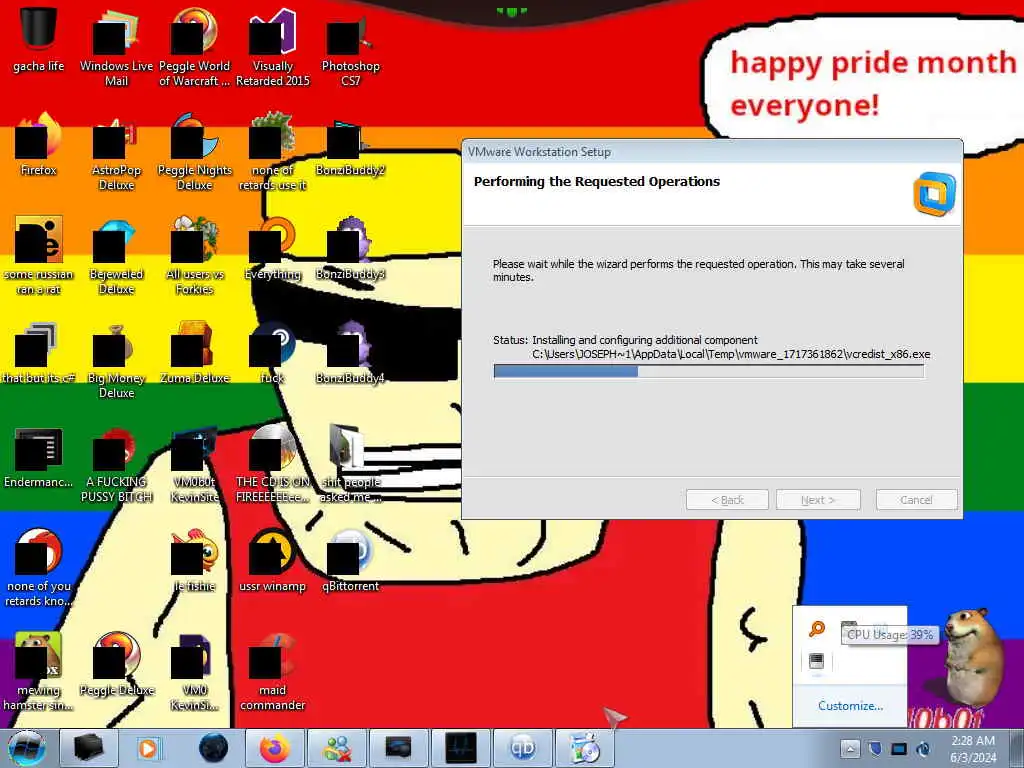This screenshot has height=768, width=1024.
Task: Click the orange magnifier tray popup icon
Action: (x=816, y=628)
